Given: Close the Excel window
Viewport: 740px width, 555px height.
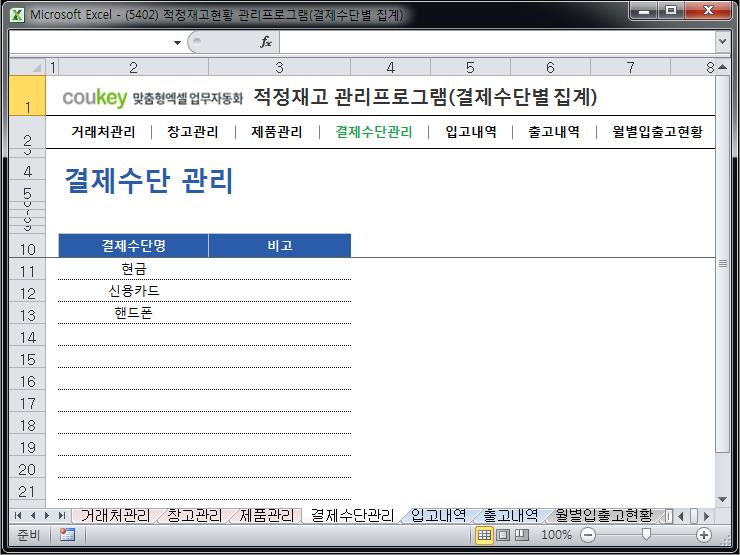Looking at the screenshot, I should [x=708, y=10].
